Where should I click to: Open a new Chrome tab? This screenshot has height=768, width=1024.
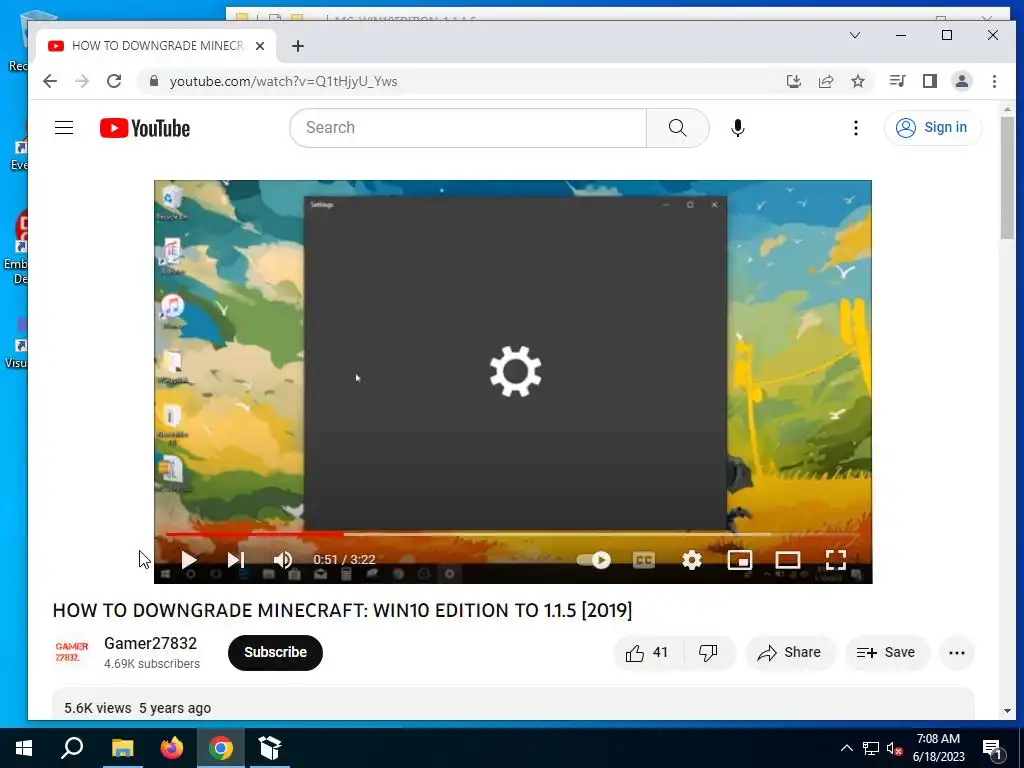(x=298, y=46)
